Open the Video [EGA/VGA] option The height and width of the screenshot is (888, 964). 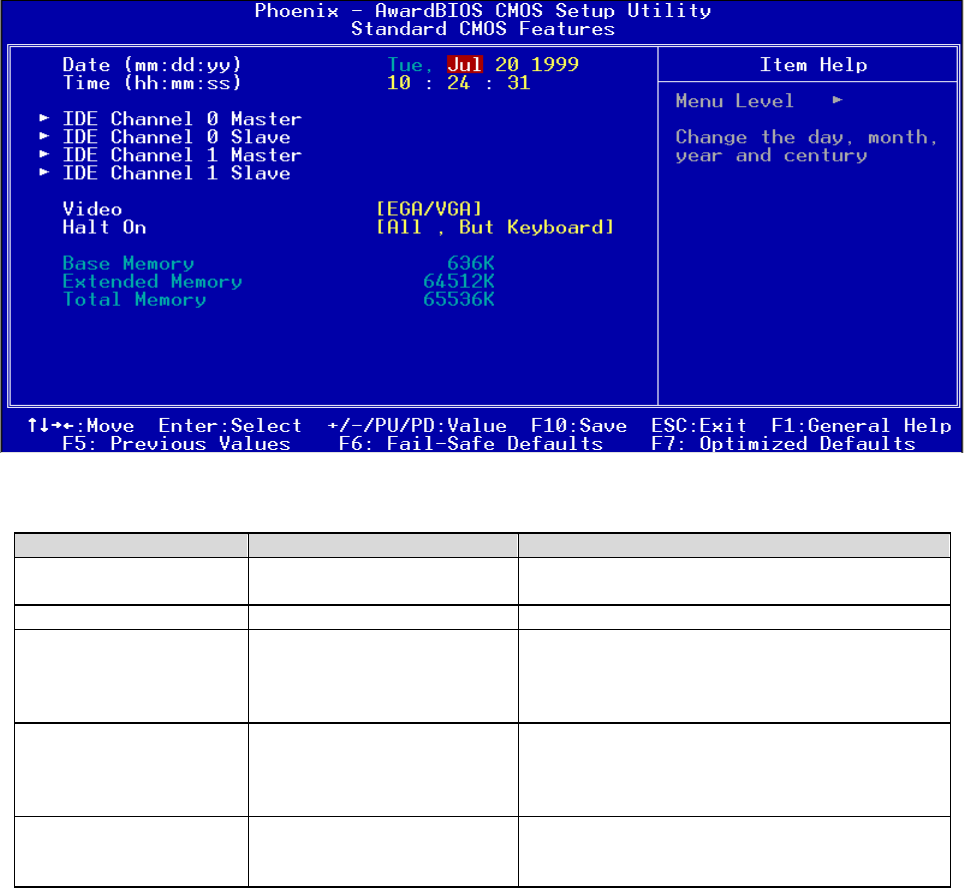click(x=429, y=209)
